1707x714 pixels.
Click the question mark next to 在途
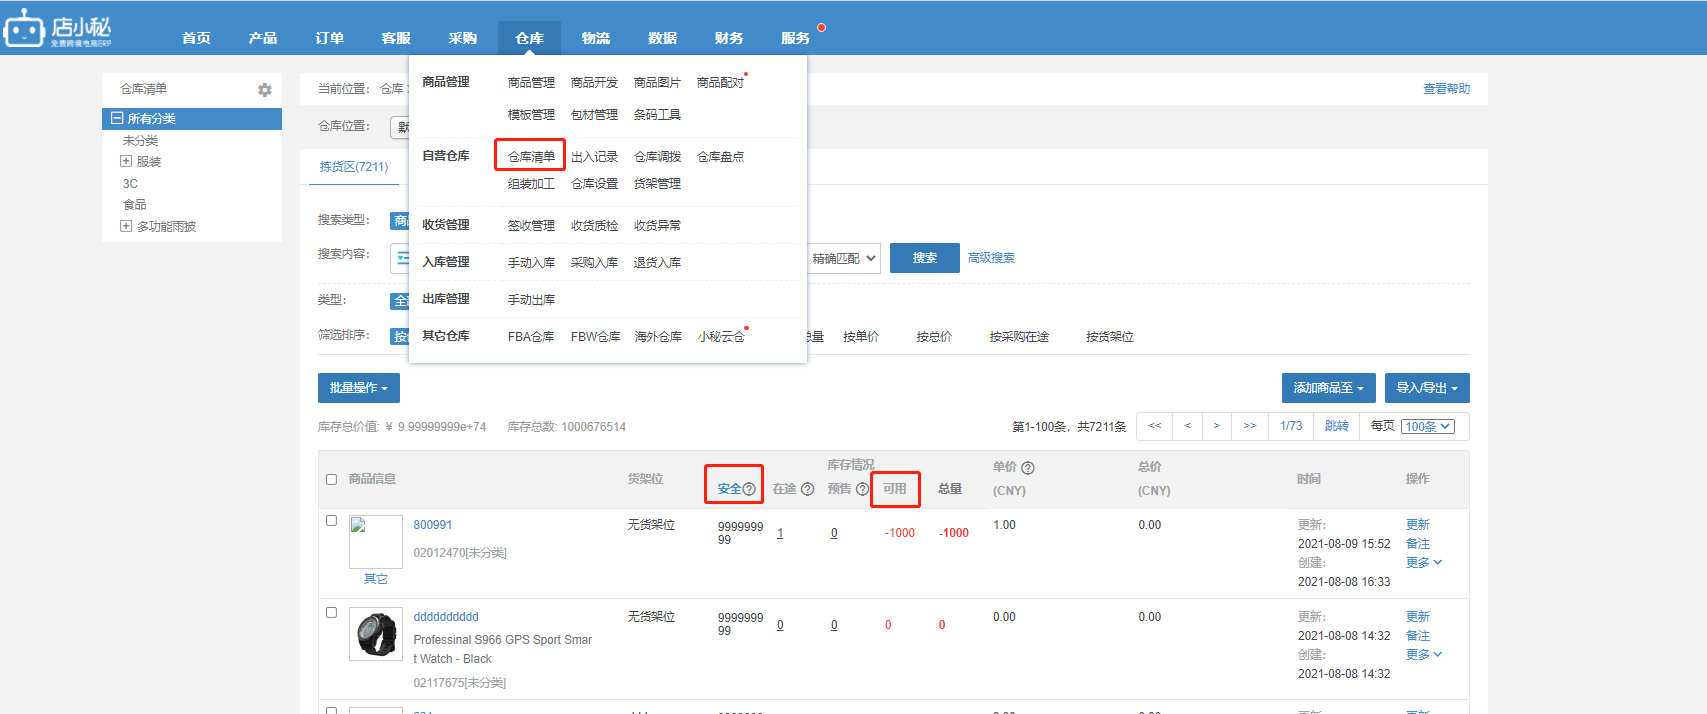coord(807,489)
